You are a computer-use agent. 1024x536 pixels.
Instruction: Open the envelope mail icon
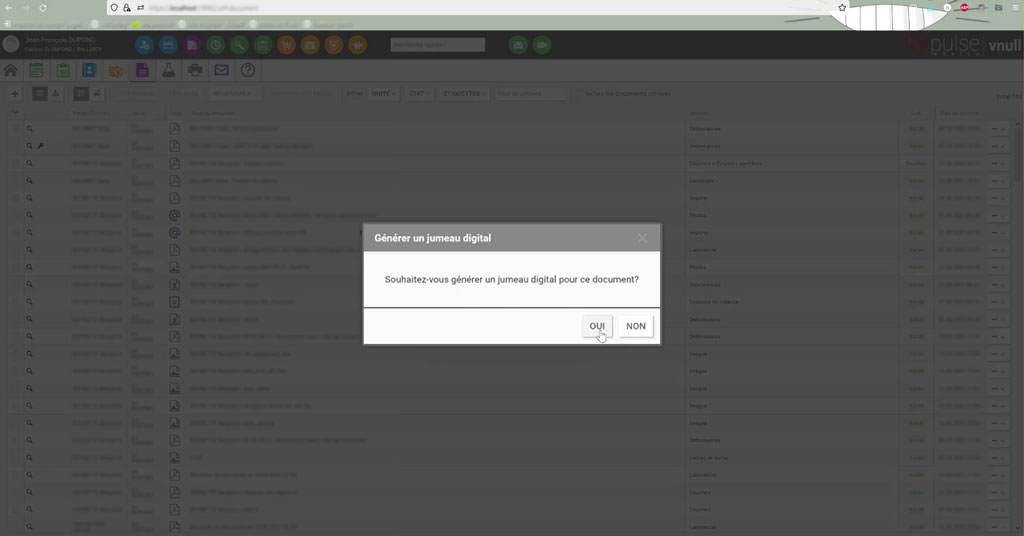tap(221, 71)
